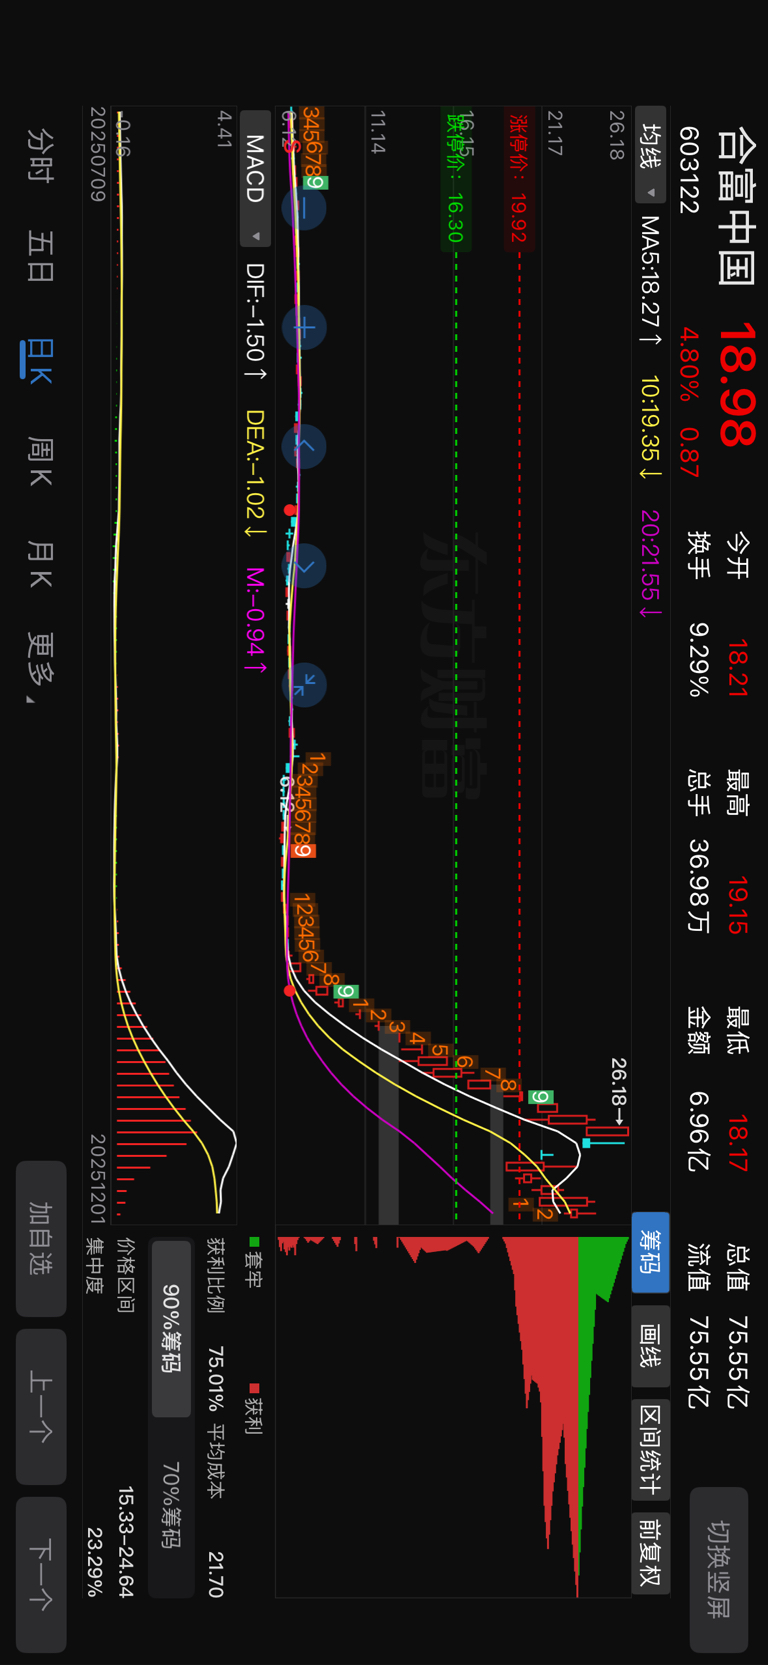Screen dimensions: 769x1665
Task: Tap the M:-0.94 reading
Action: click(256, 620)
